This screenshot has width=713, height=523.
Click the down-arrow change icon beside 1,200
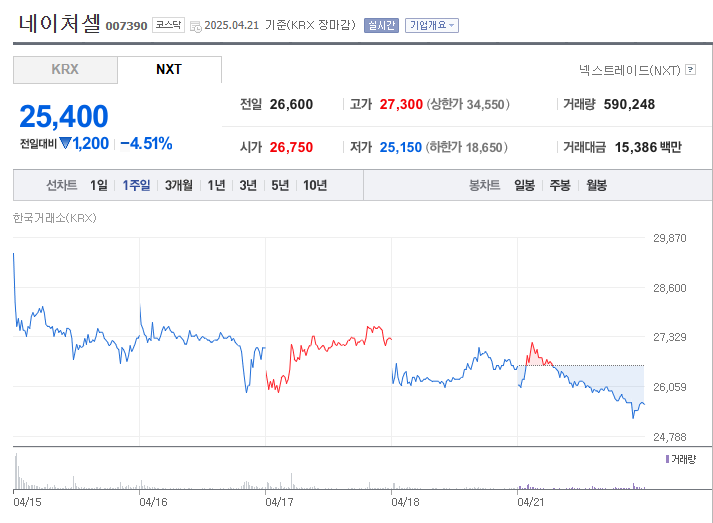[65, 143]
